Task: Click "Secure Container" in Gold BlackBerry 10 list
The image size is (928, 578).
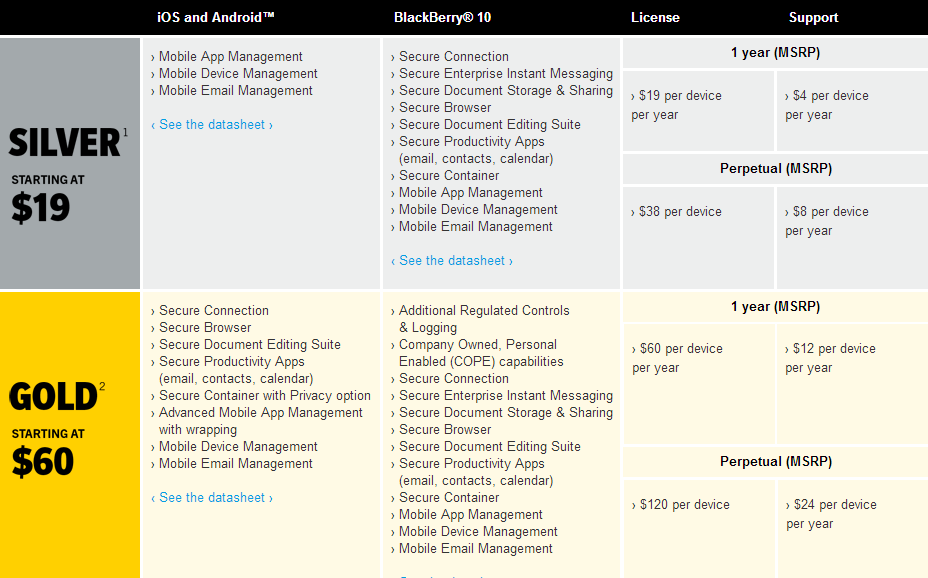Action: pyautogui.click(x=449, y=498)
